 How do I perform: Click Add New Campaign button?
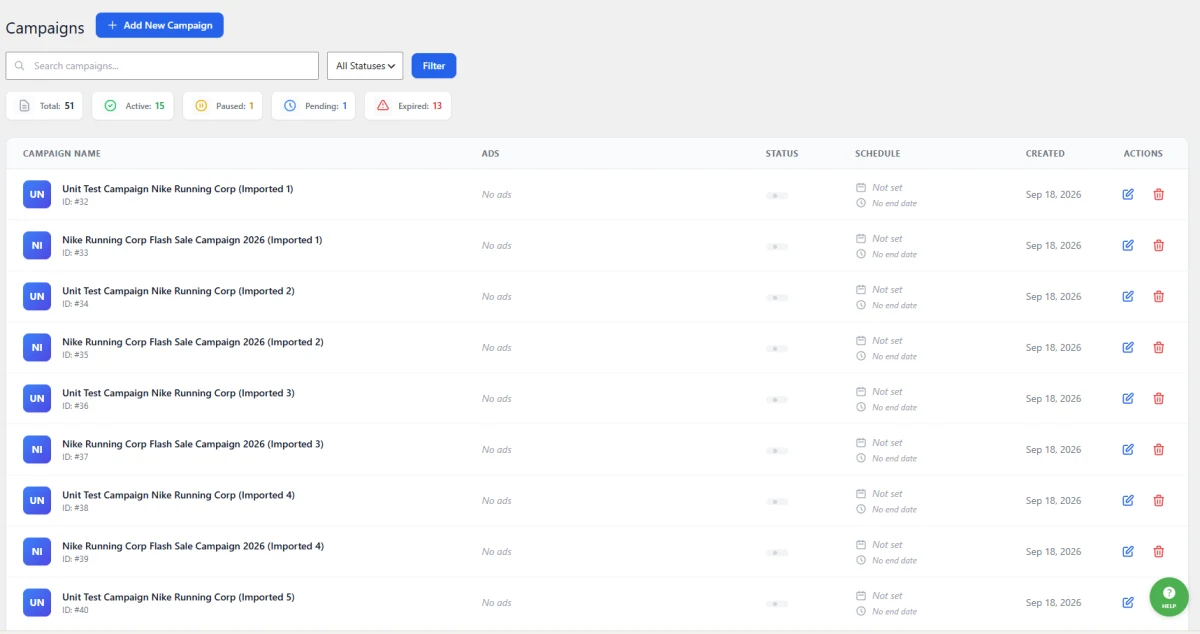click(x=160, y=25)
